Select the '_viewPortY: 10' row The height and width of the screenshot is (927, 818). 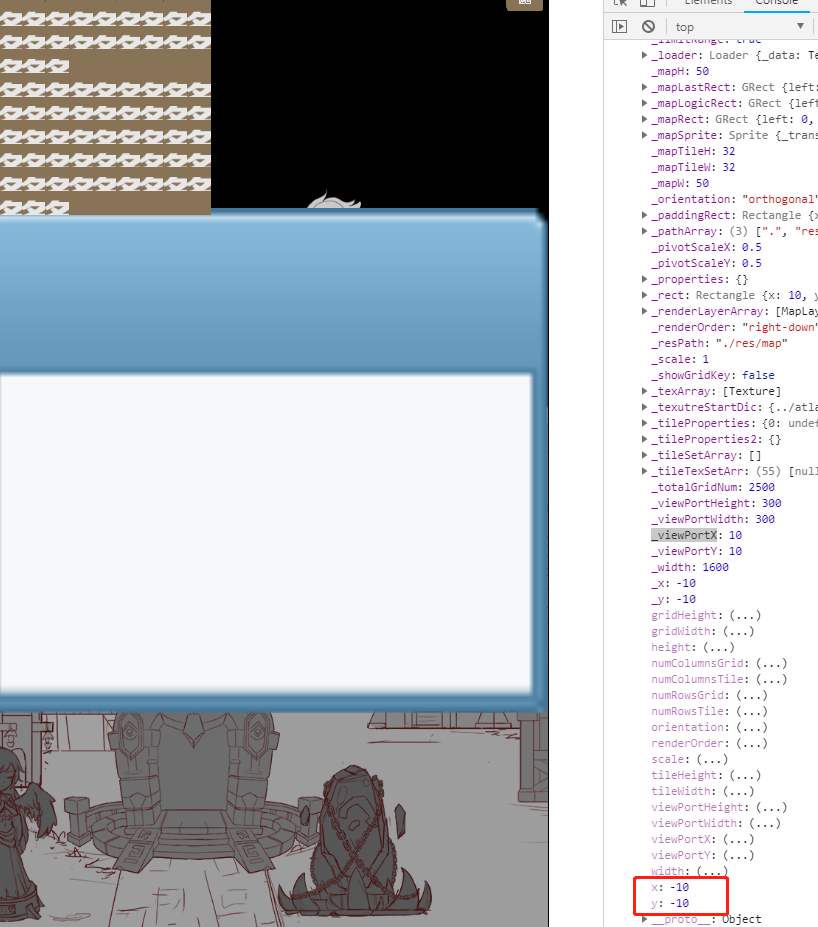click(697, 550)
